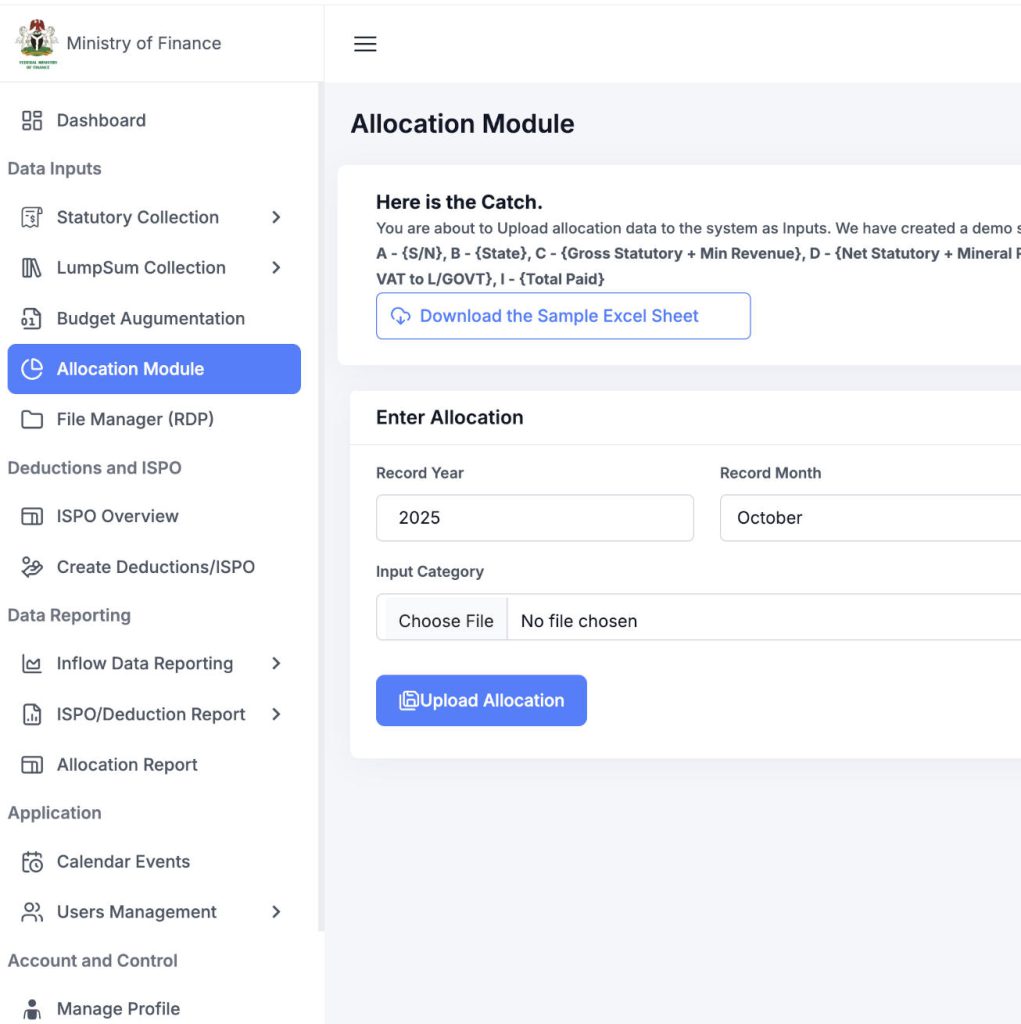Click the File Manager folder icon
The width and height of the screenshot is (1021, 1024).
[x=32, y=420]
